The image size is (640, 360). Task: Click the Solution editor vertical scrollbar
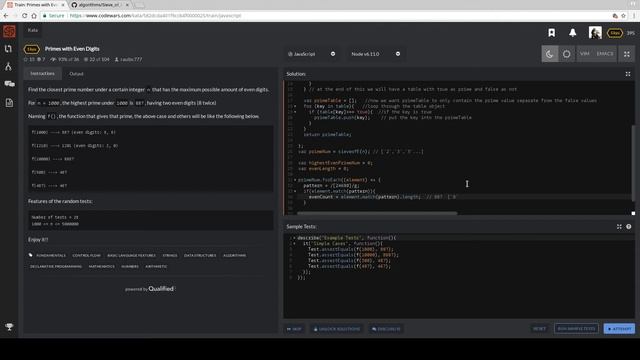click(x=633, y=162)
